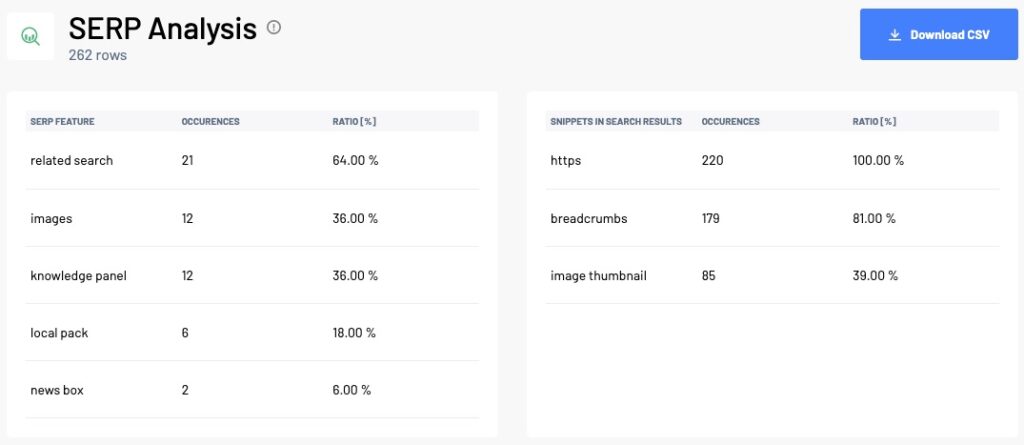Image resolution: width=1024 pixels, height=445 pixels.
Task: Click the 262 rows count text
Action: (x=97, y=56)
